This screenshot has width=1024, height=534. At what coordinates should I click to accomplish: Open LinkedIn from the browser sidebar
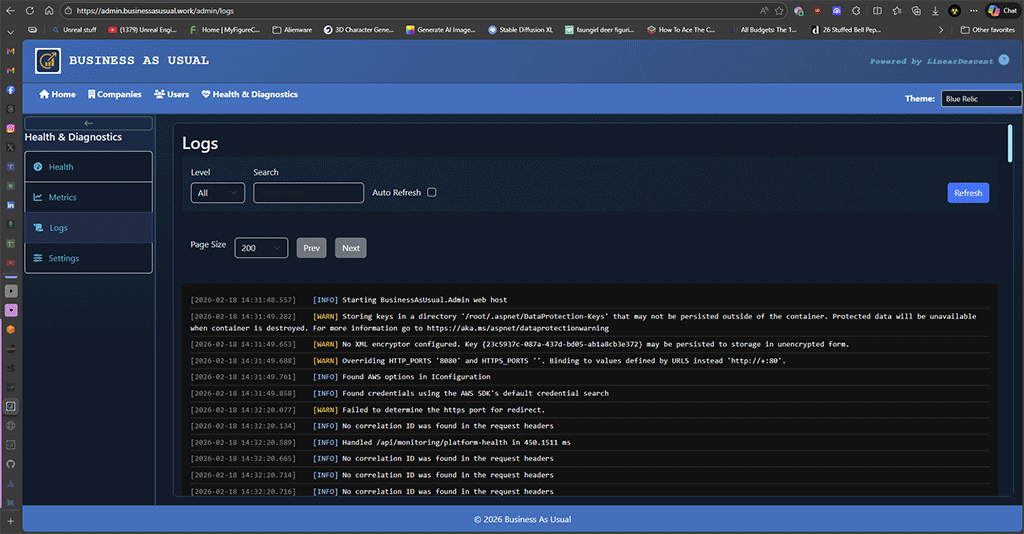10,205
